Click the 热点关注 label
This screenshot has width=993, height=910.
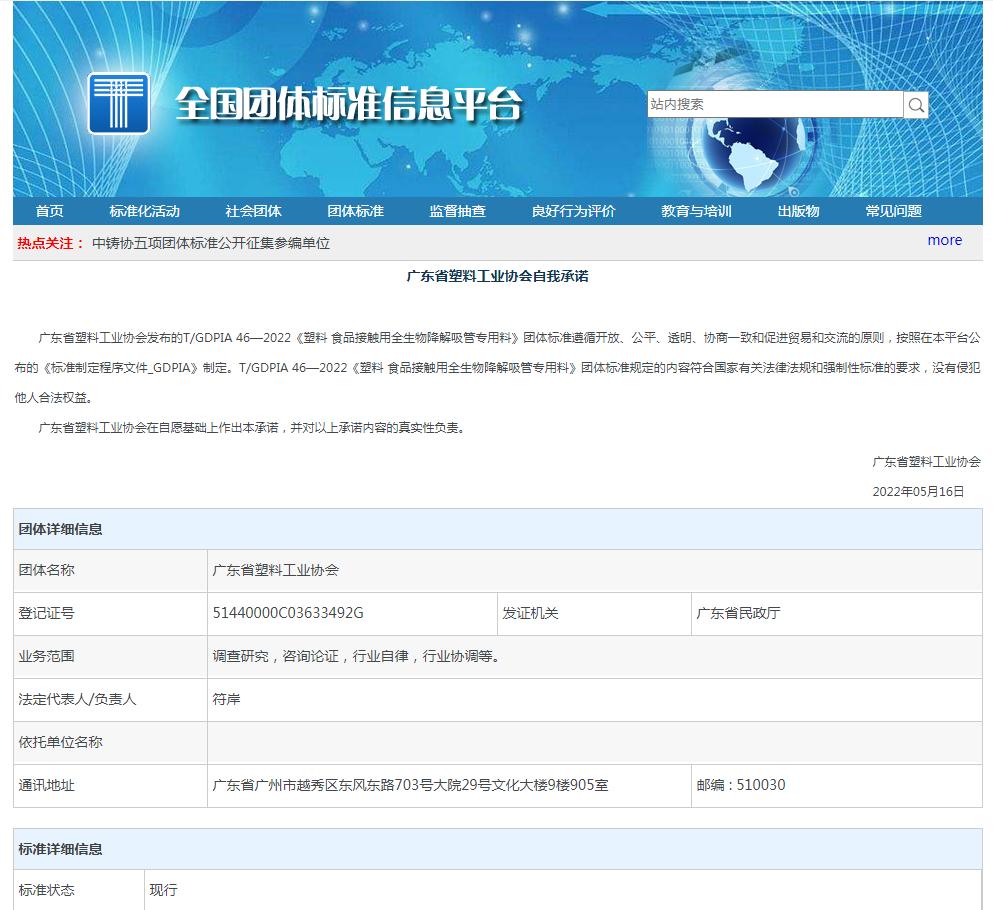pyautogui.click(x=50, y=243)
